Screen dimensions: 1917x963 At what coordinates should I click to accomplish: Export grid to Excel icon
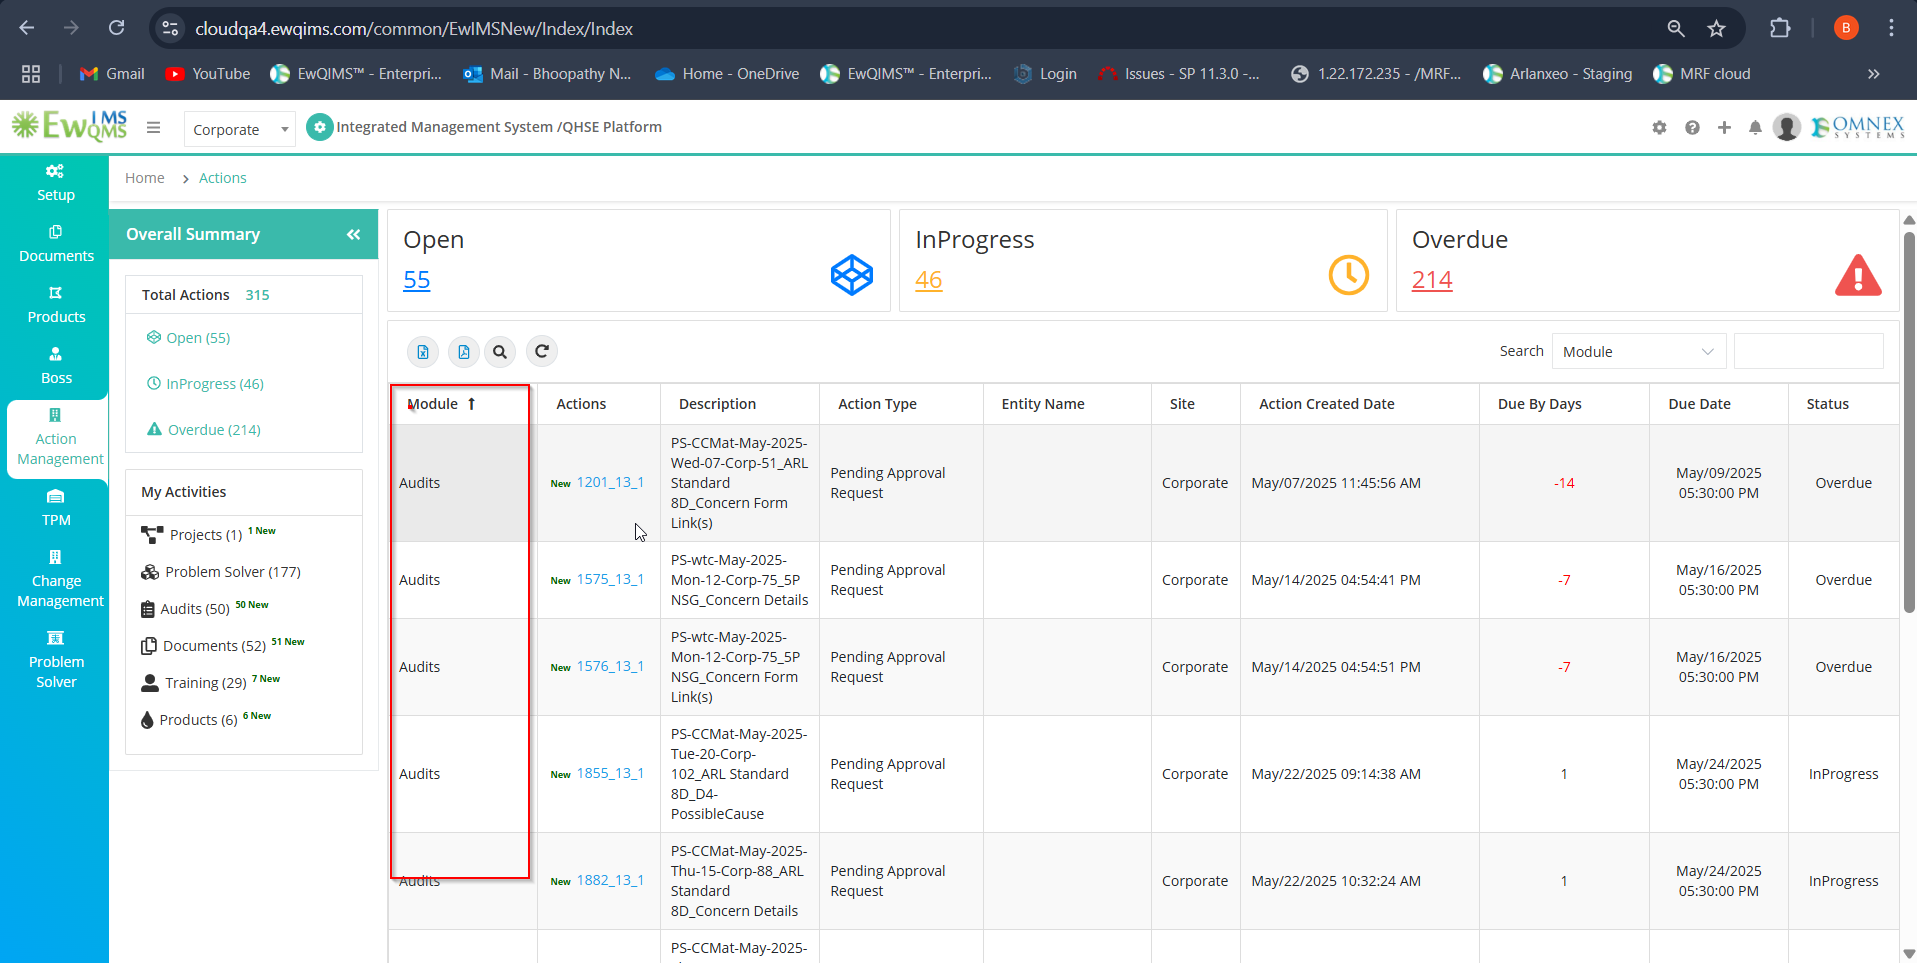423,351
